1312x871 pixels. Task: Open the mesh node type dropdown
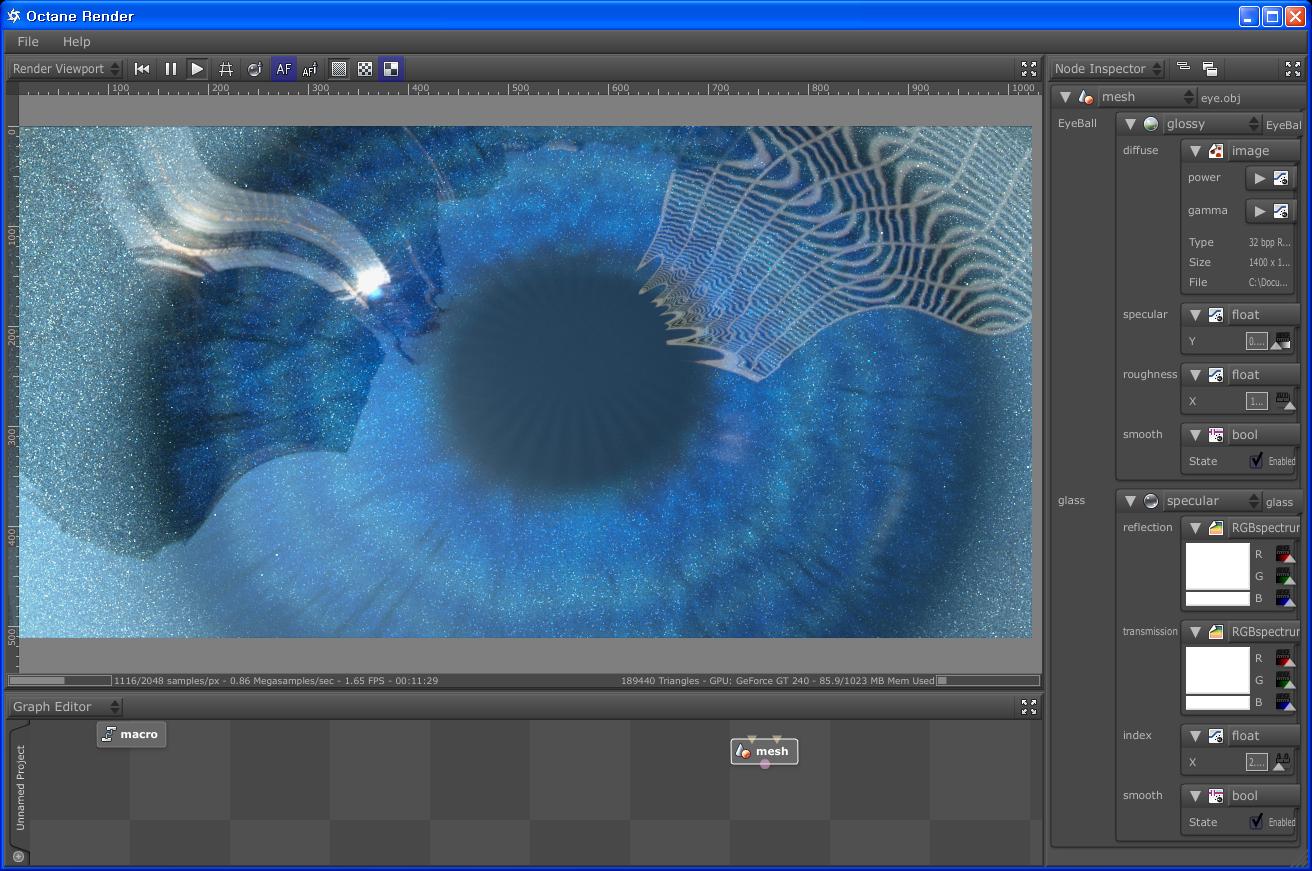coord(1146,97)
